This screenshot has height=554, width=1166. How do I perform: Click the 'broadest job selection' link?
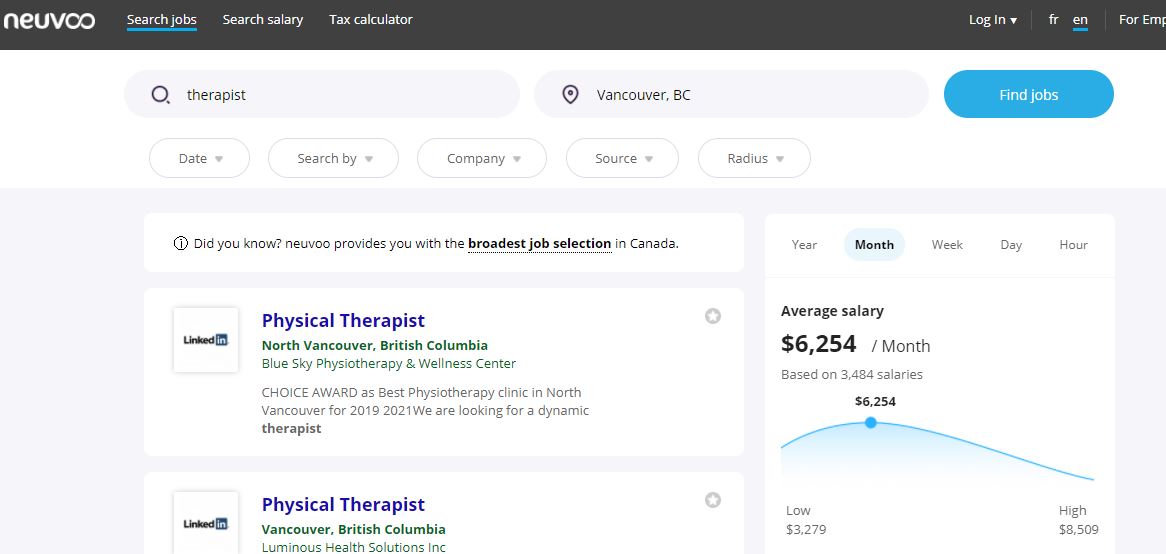tap(539, 244)
